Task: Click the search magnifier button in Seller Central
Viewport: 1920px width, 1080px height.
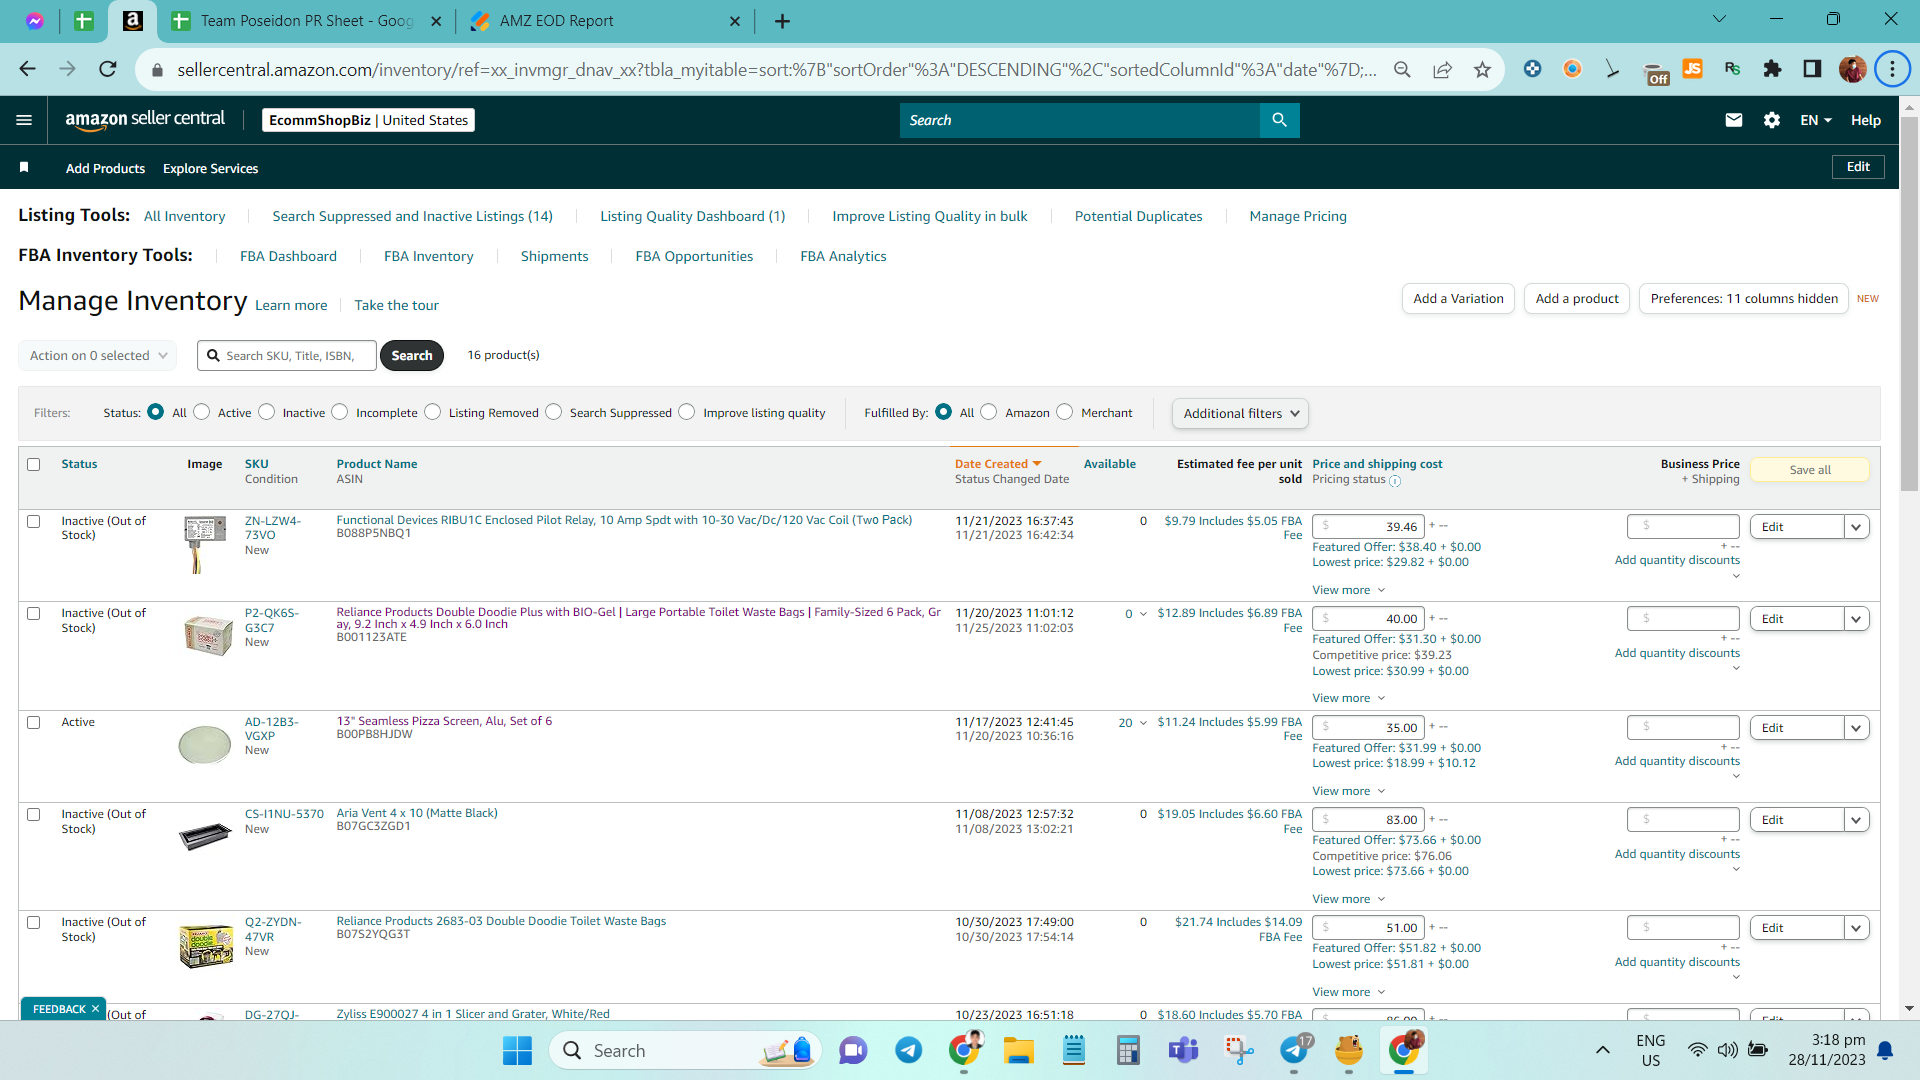Action: coord(1279,120)
